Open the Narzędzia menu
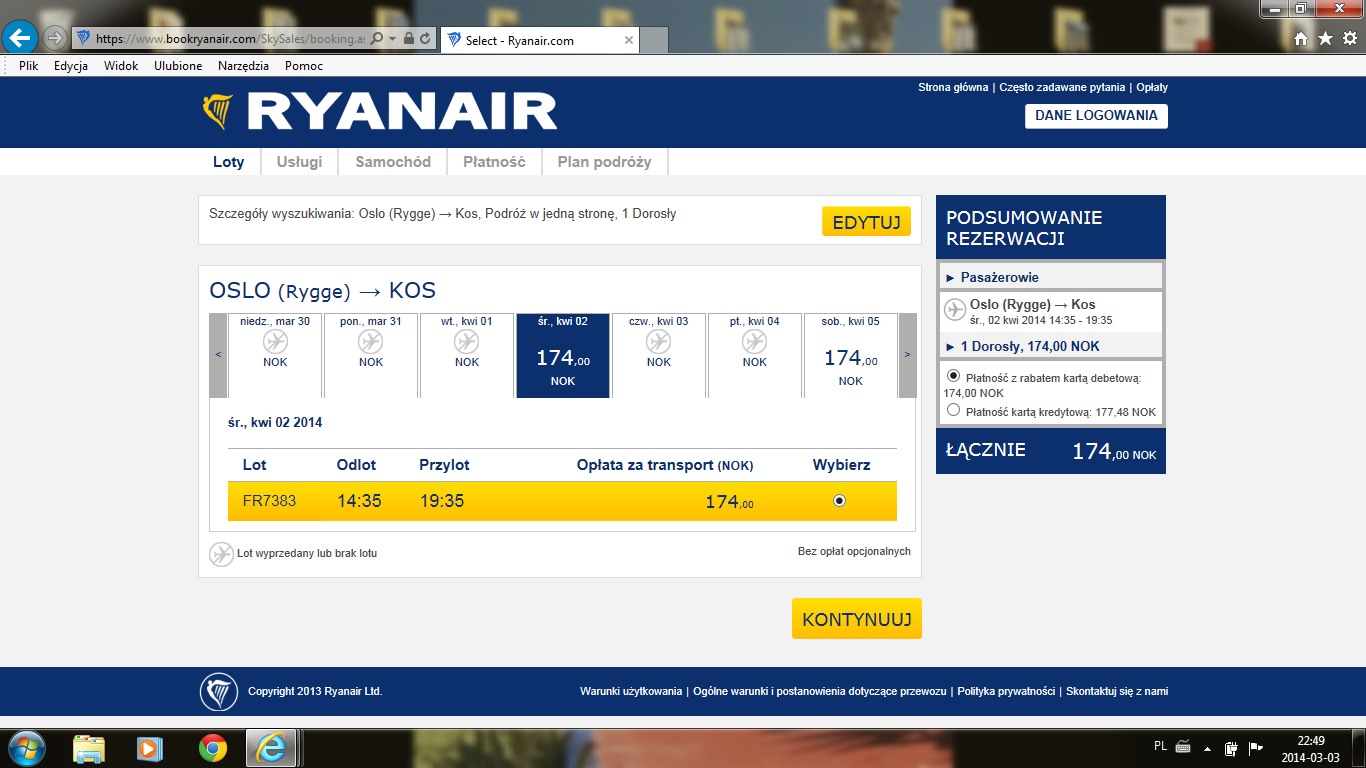 click(243, 66)
